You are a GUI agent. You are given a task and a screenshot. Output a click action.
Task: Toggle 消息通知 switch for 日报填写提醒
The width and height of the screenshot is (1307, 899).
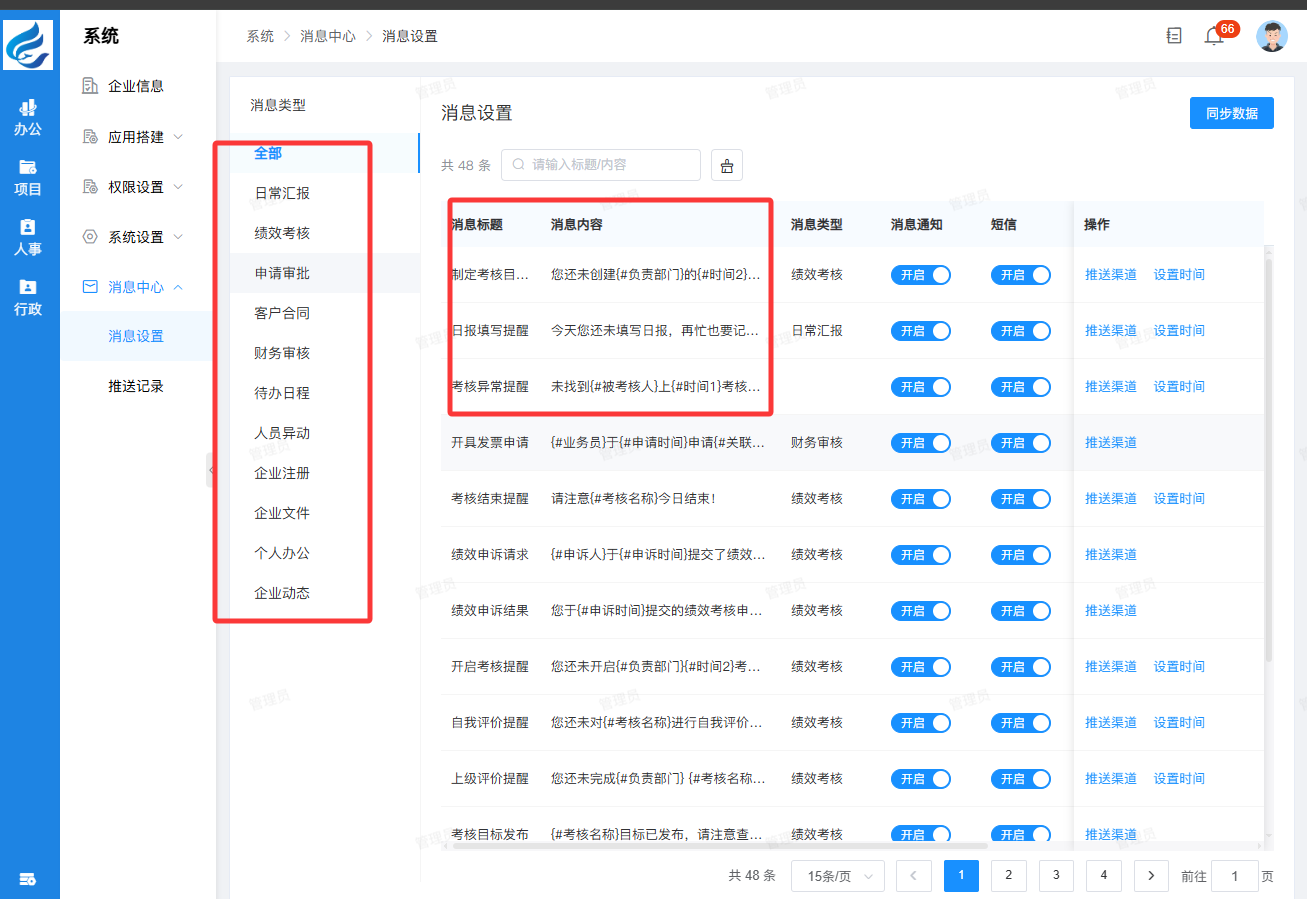click(920, 331)
